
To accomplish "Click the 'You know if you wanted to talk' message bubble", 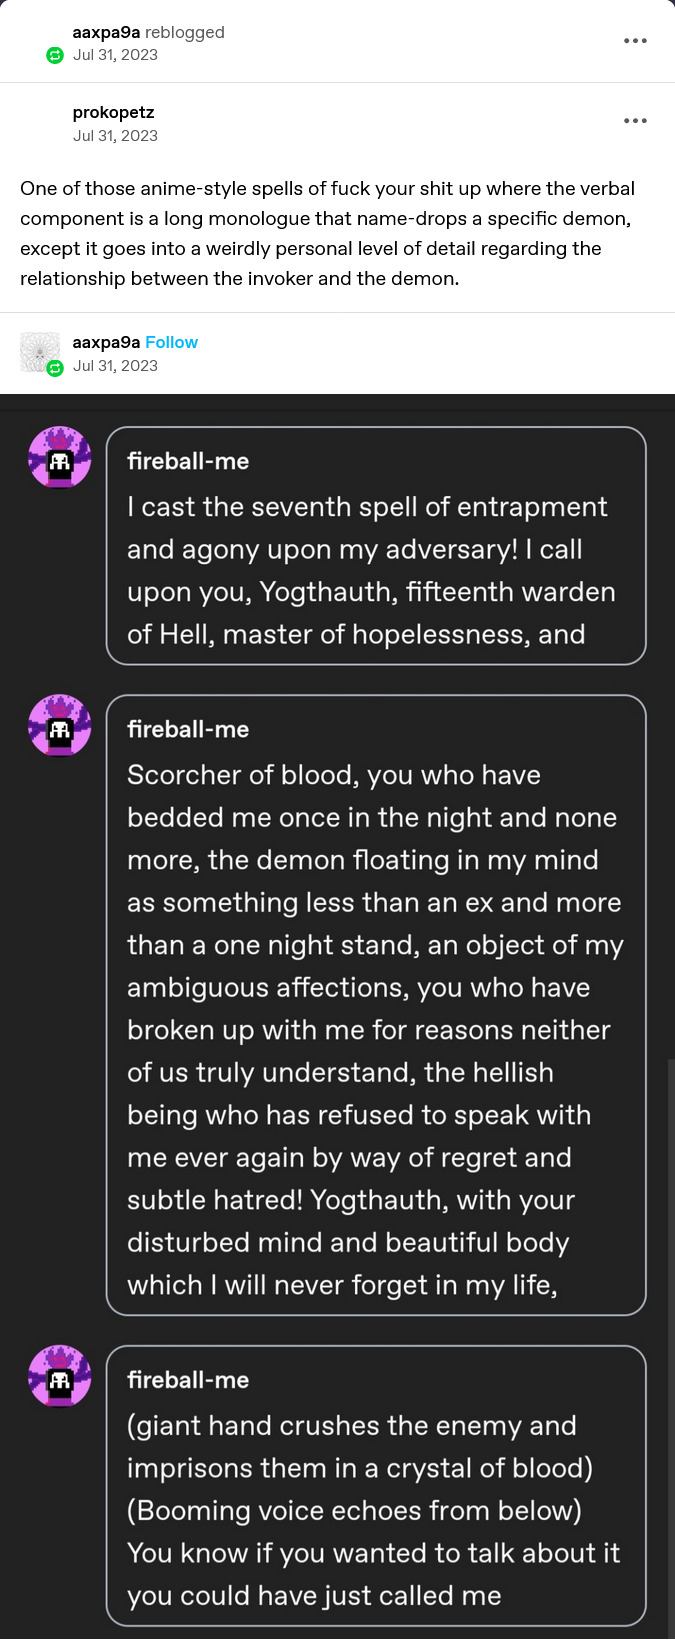I will [376, 1486].
